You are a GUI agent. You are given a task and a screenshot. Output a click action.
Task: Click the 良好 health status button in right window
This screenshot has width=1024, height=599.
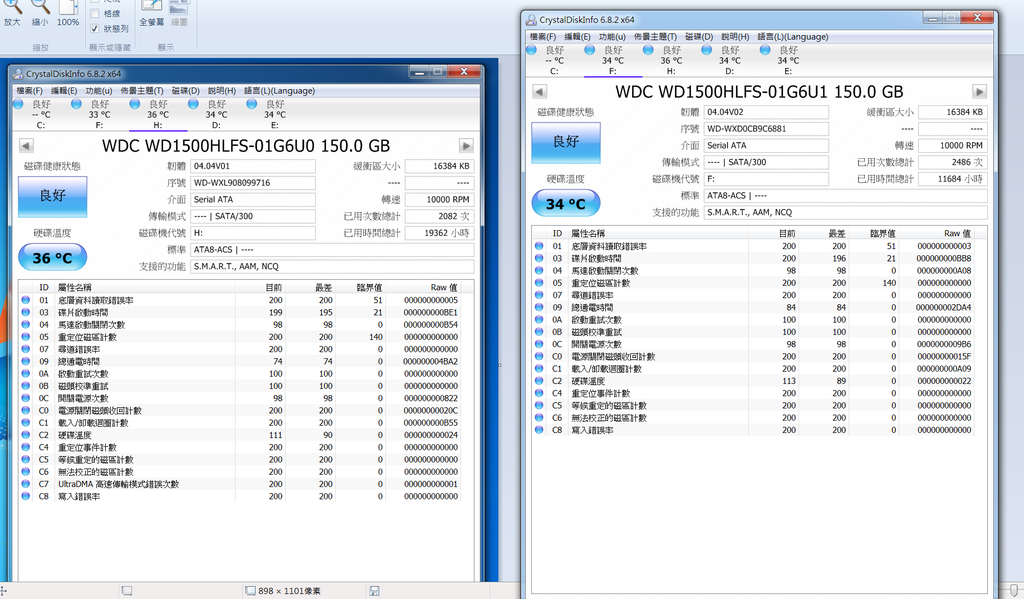565,142
